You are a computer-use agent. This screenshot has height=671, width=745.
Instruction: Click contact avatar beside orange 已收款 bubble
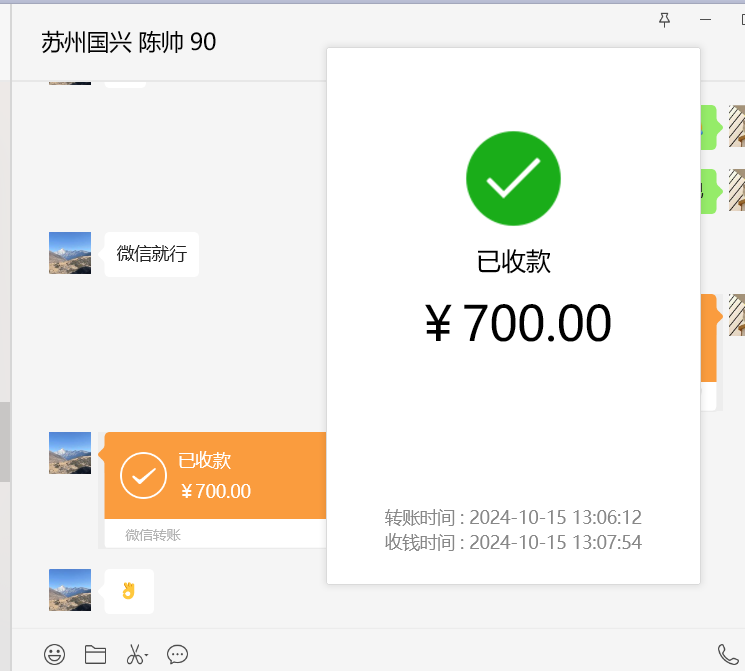(x=70, y=453)
